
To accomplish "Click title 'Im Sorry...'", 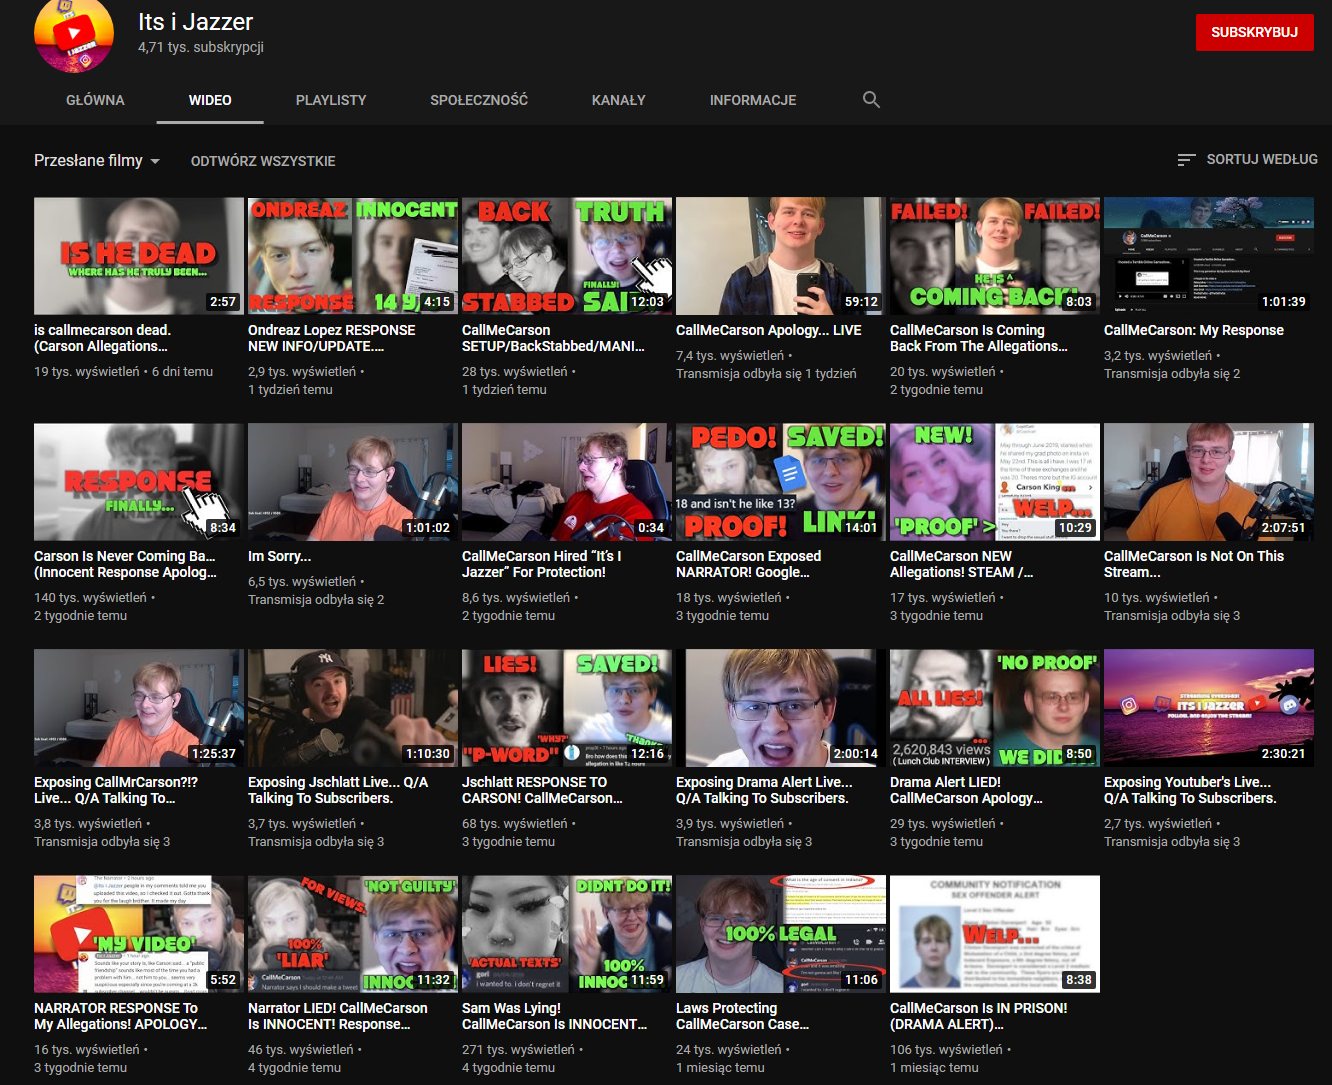I will pyautogui.click(x=279, y=556).
